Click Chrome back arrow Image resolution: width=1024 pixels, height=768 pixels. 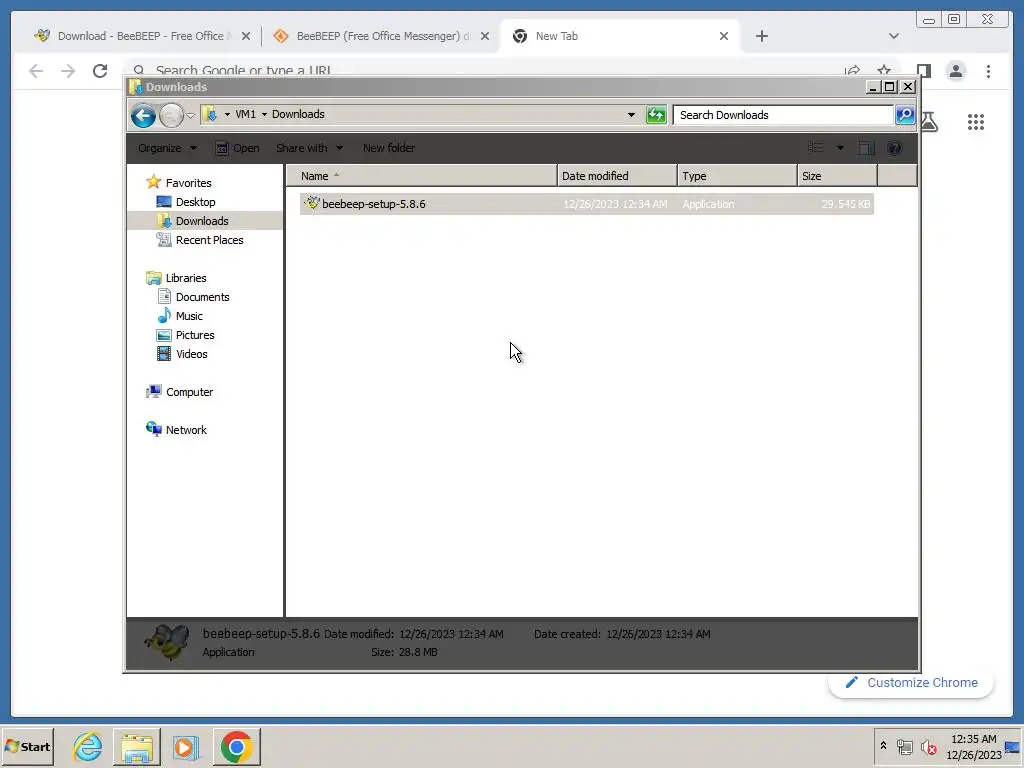(x=36, y=71)
